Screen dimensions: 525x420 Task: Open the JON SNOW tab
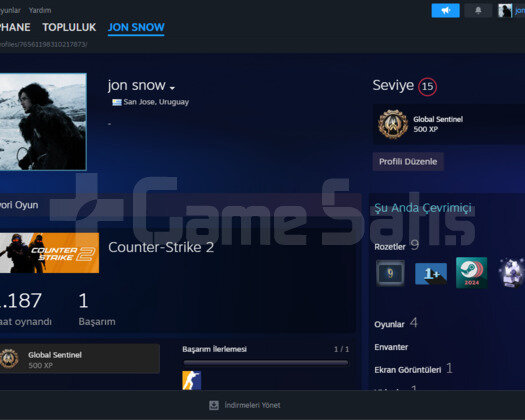click(x=136, y=27)
